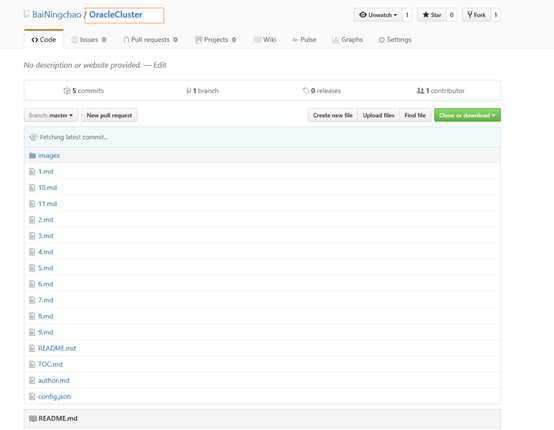Click the file icon next to 9.md
This screenshot has width=554, height=430.
coord(32,332)
